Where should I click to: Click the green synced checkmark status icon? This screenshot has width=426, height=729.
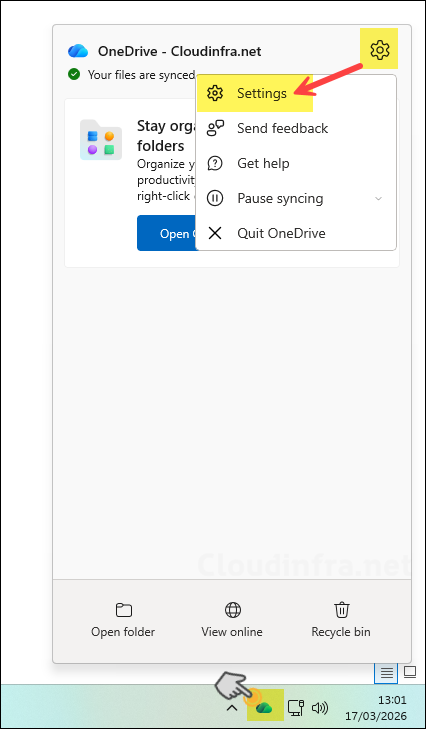pyautogui.click(x=73, y=74)
